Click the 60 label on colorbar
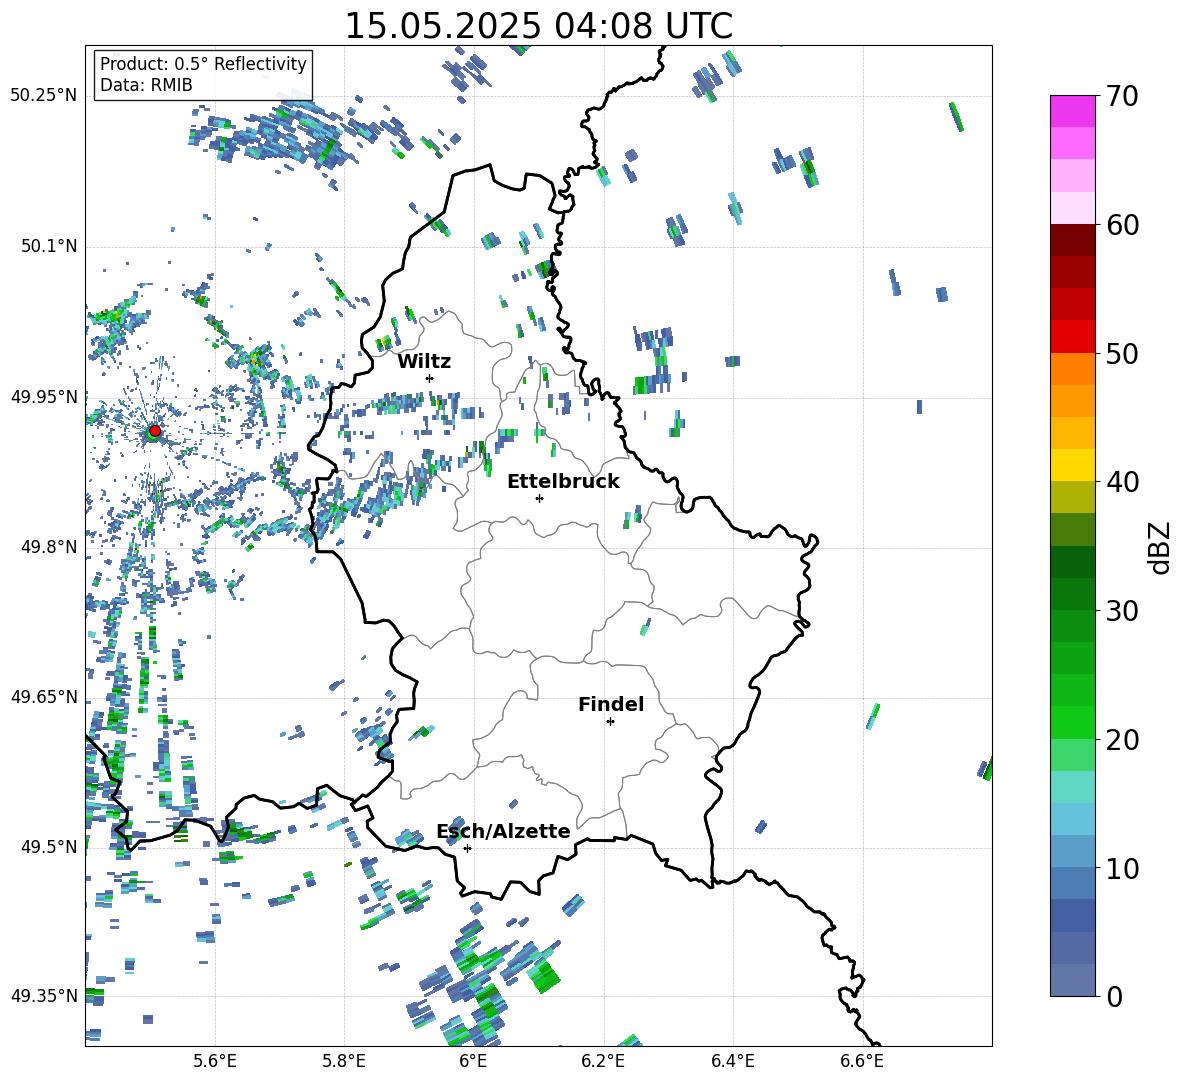The height and width of the screenshot is (1081, 1184). point(1122,225)
